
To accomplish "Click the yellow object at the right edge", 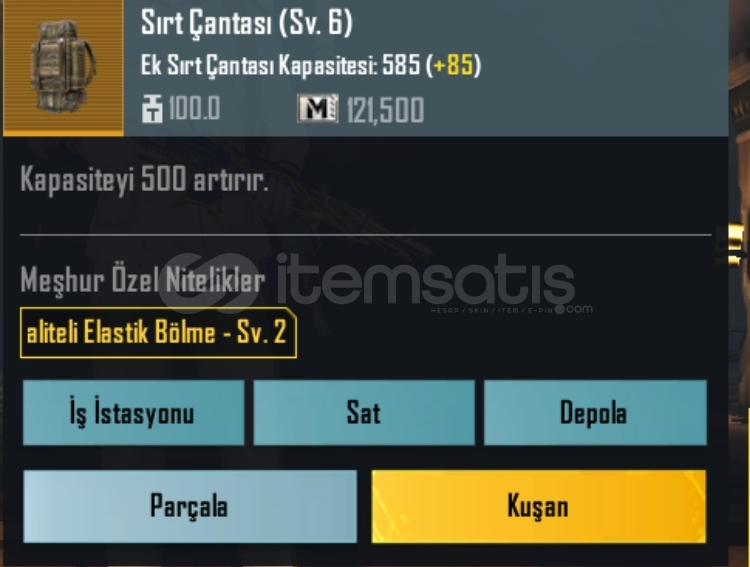I will pos(738,246).
